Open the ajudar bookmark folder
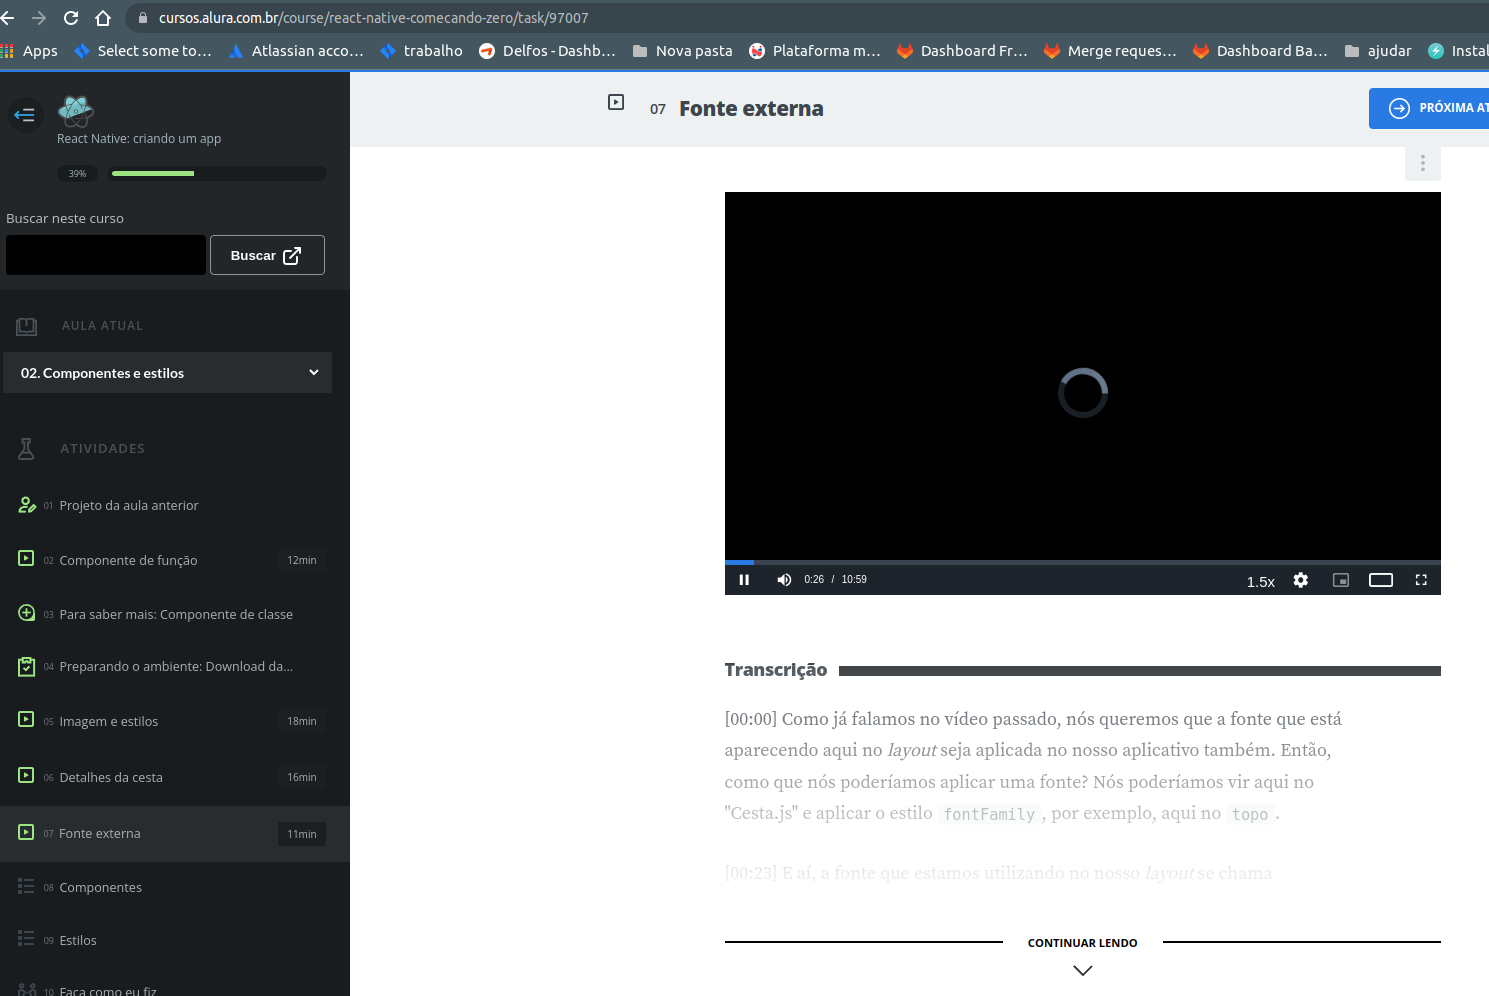This screenshot has height=996, width=1489. tap(1378, 51)
